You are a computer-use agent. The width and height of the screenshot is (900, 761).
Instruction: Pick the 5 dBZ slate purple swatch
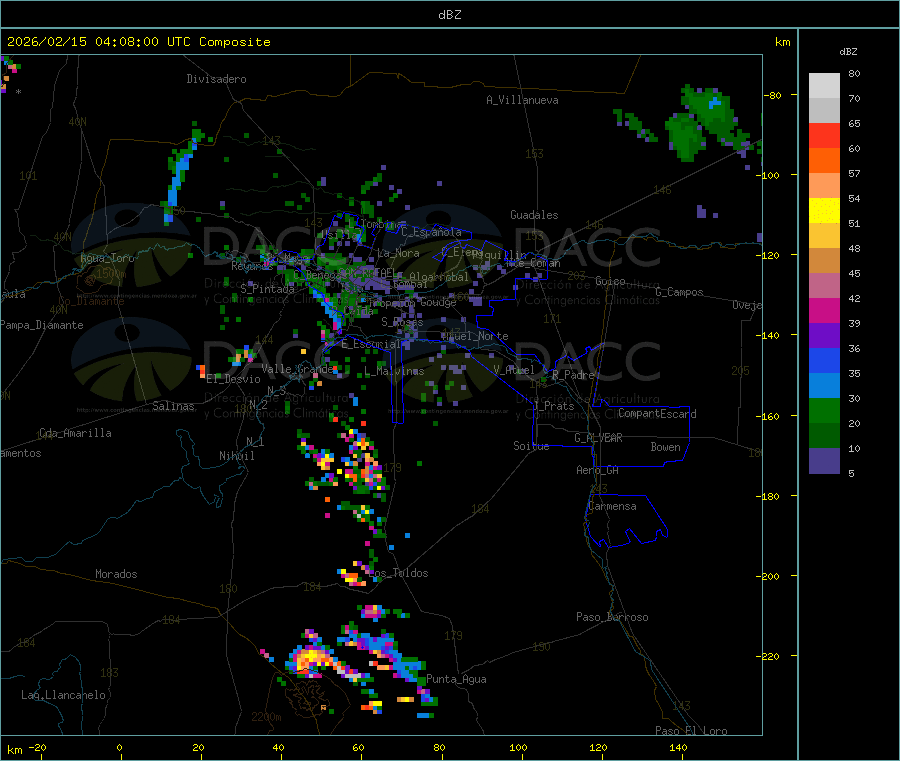pyautogui.click(x=824, y=461)
